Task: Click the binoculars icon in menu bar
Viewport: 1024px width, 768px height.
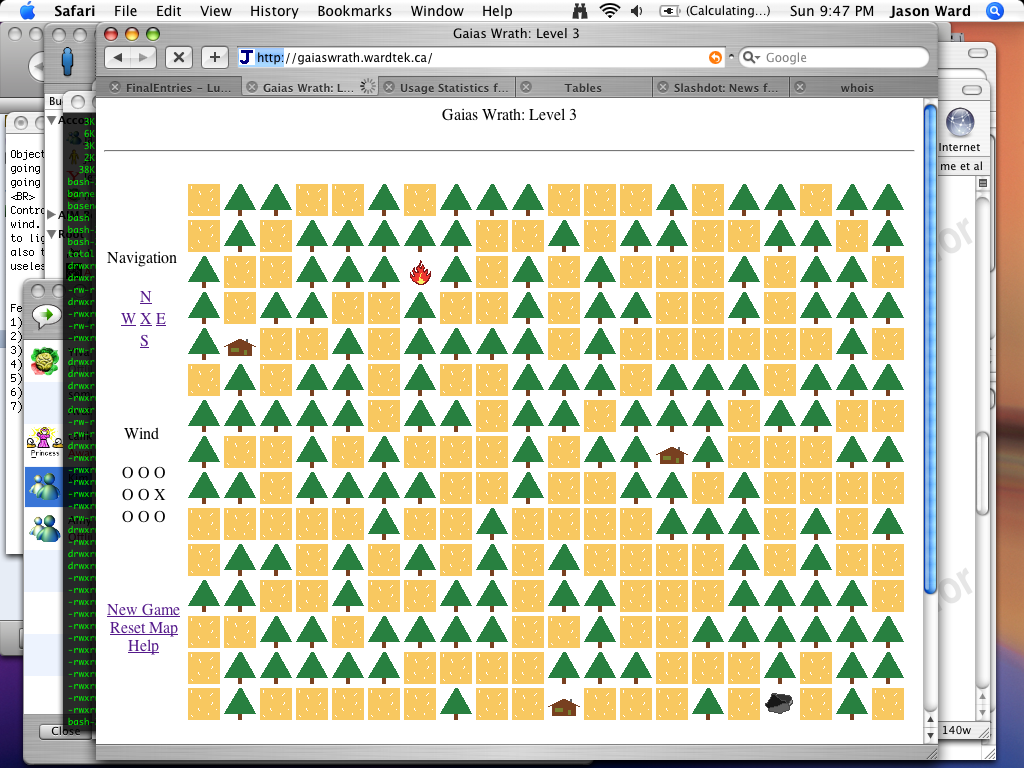Action: (580, 11)
